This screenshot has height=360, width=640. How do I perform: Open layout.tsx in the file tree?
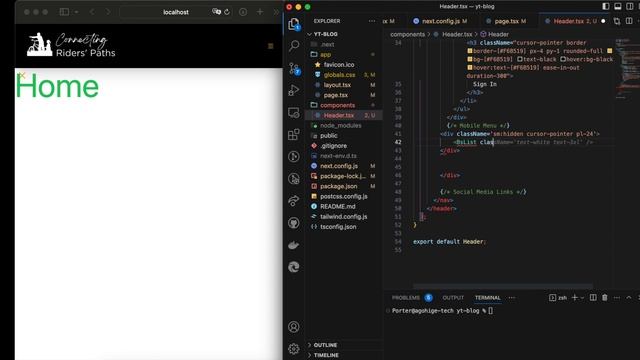[344, 85]
